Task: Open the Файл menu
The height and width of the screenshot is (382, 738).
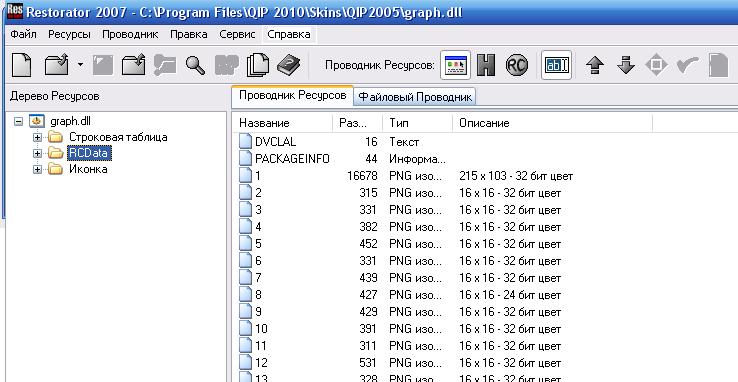Action: 24,34
